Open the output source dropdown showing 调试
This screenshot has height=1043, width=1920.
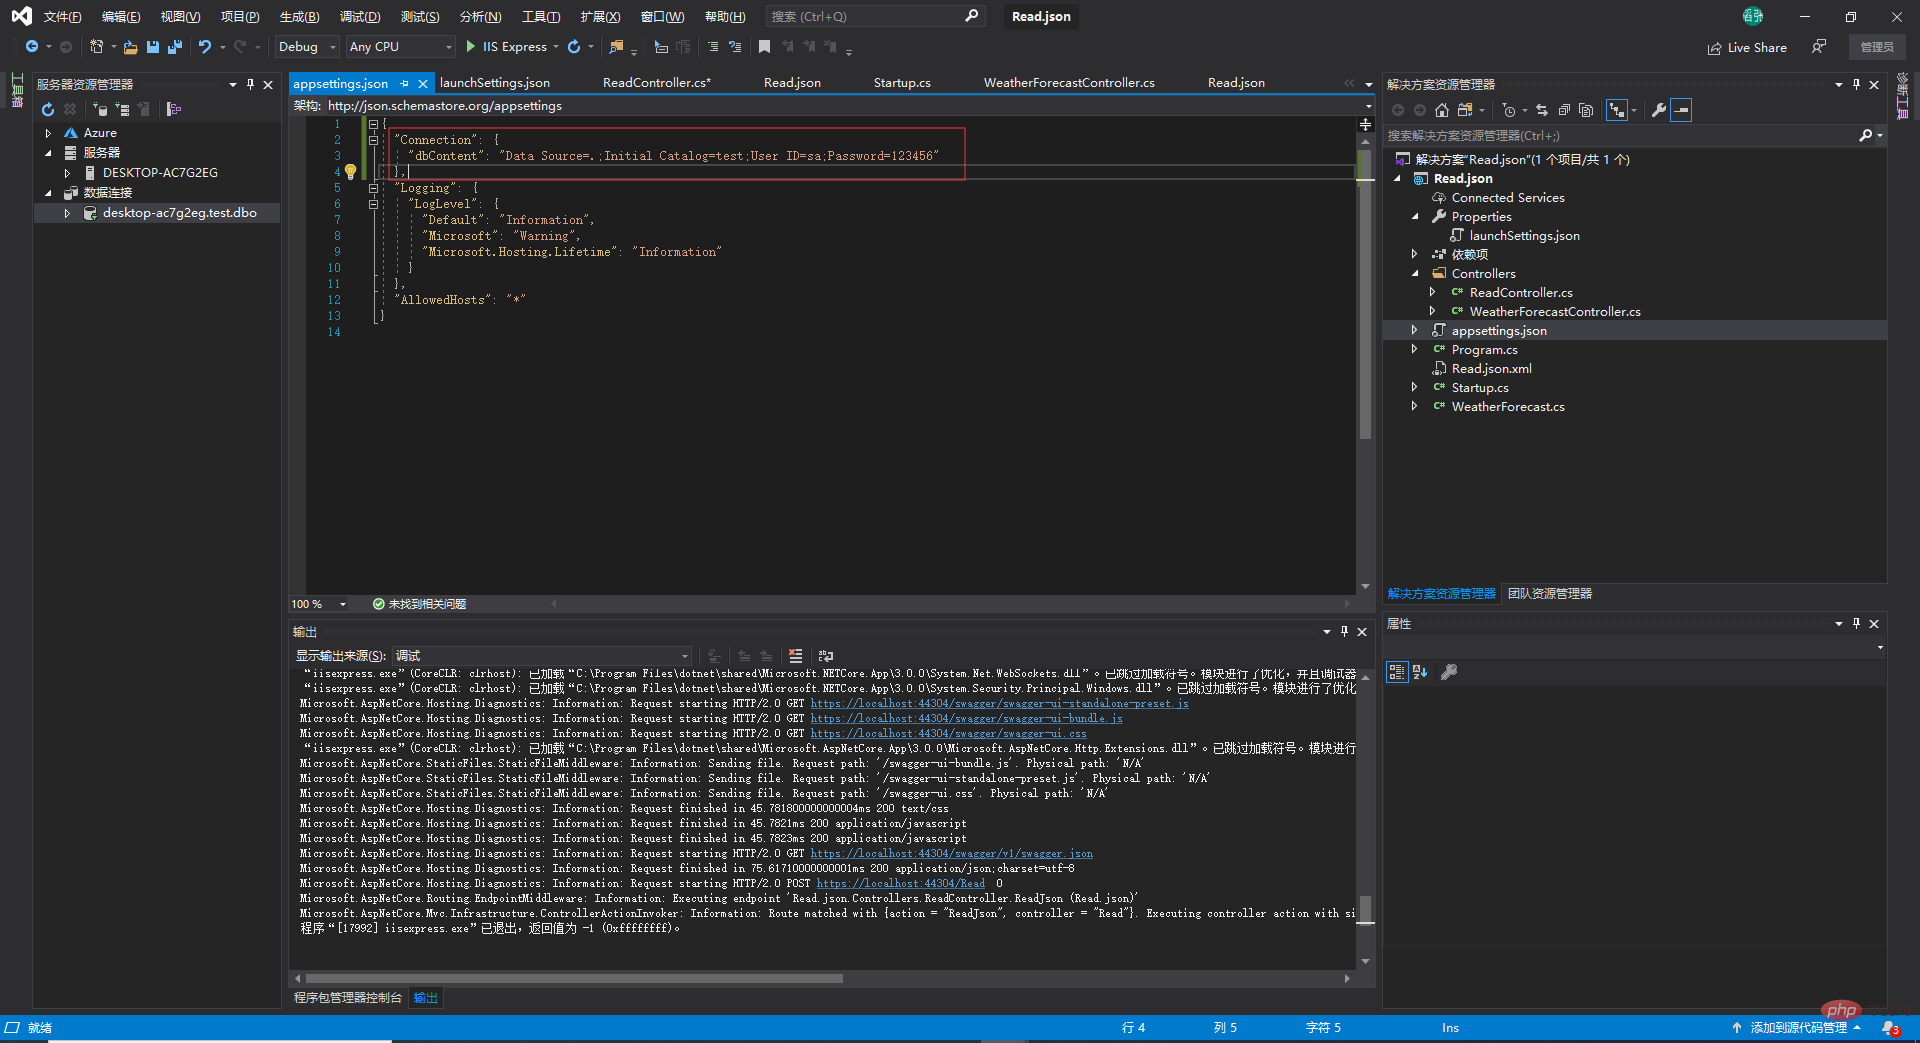click(x=541, y=656)
